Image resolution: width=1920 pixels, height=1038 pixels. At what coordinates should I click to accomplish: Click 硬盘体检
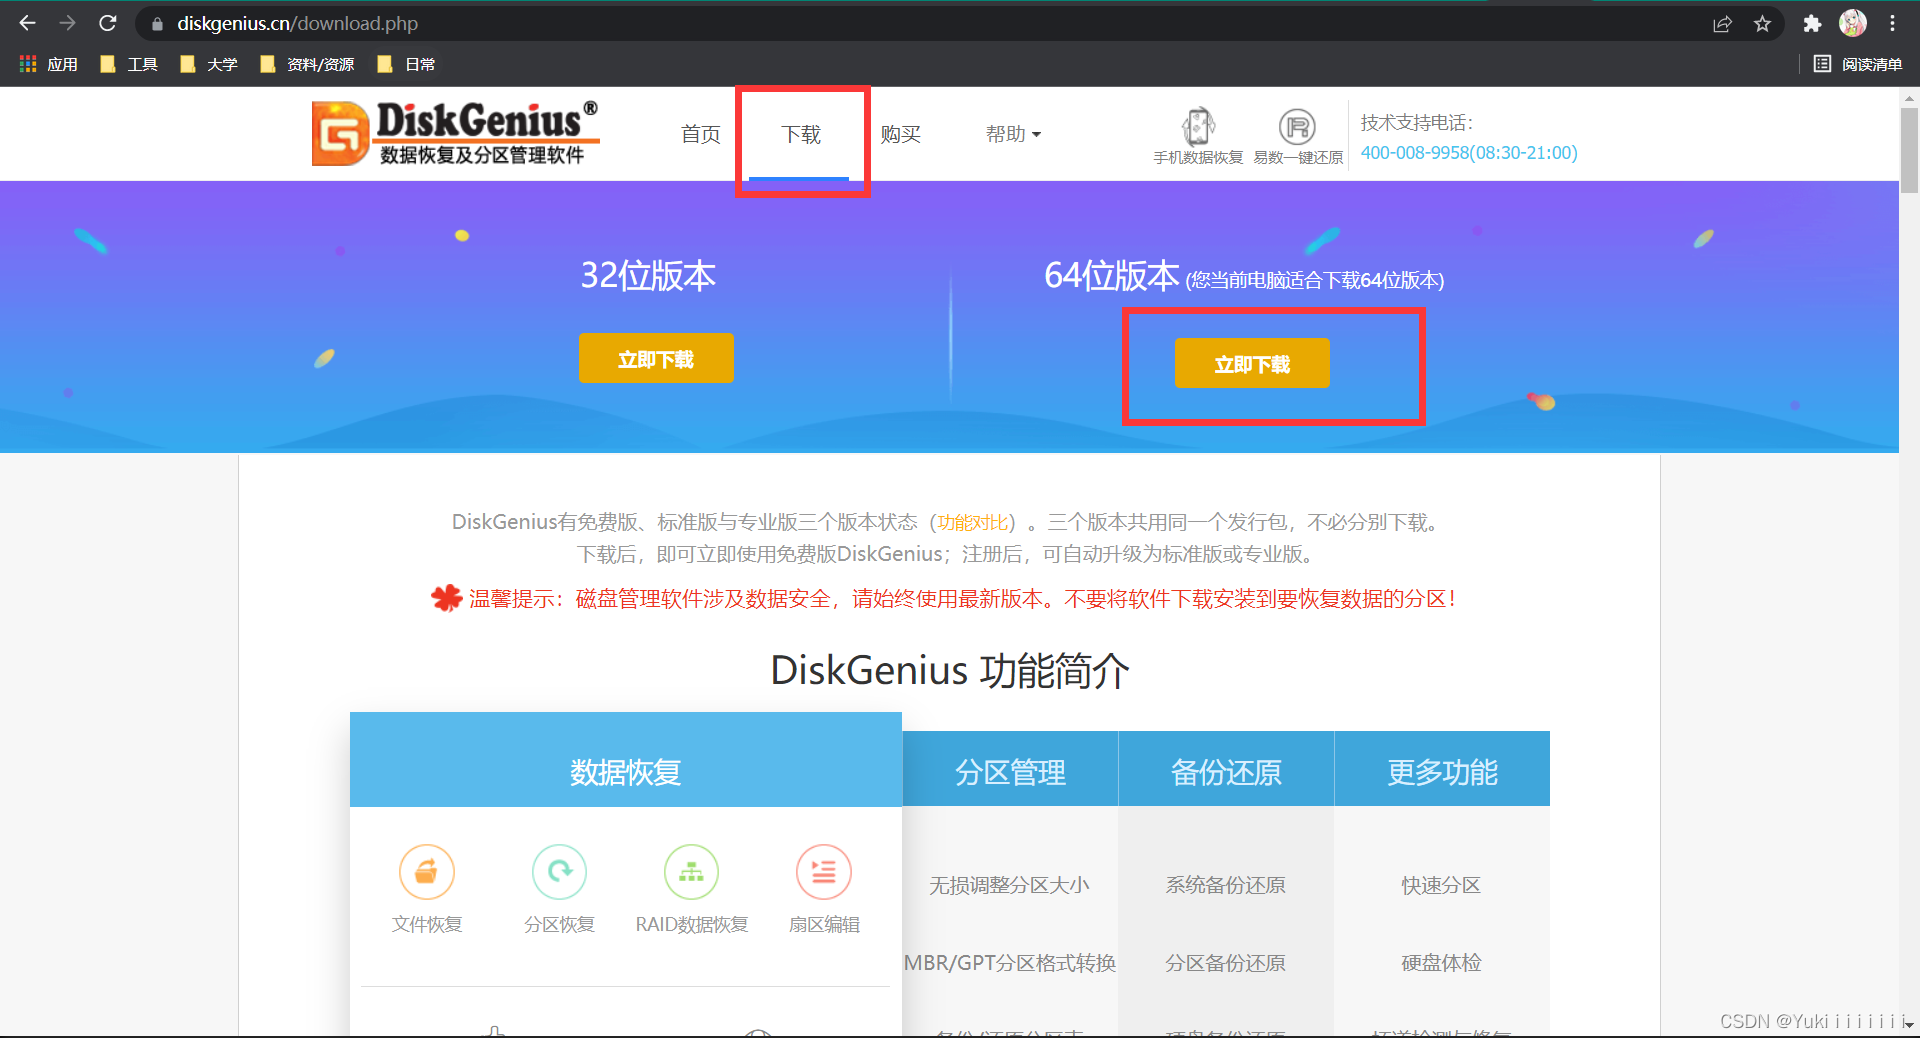click(1441, 963)
